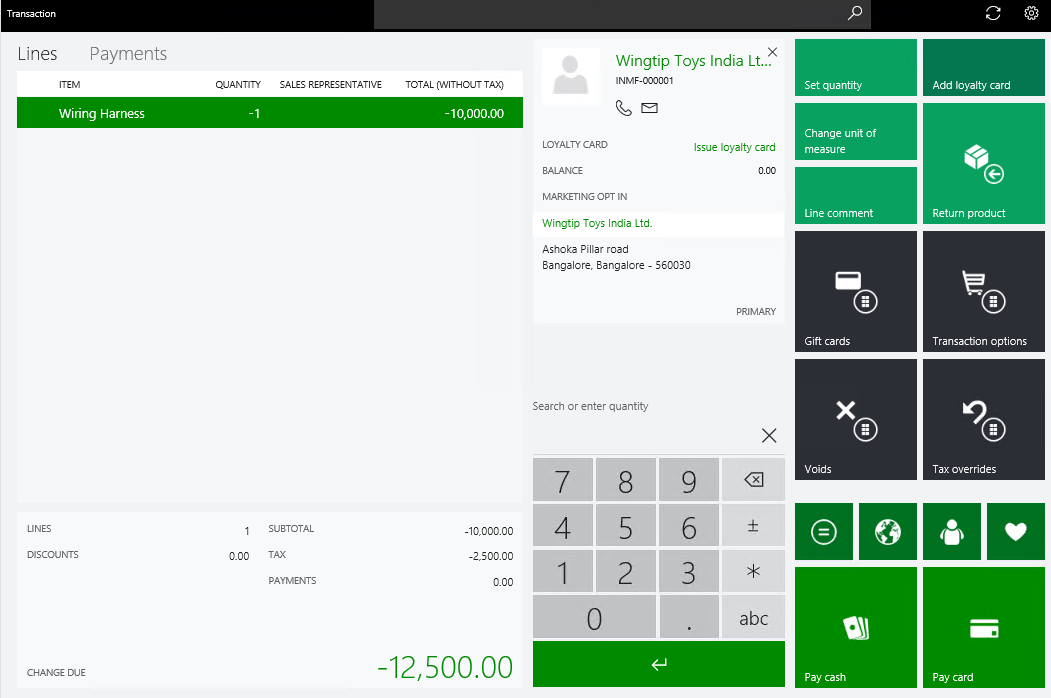
Task: Email the customer via the envelope icon
Action: (648, 108)
